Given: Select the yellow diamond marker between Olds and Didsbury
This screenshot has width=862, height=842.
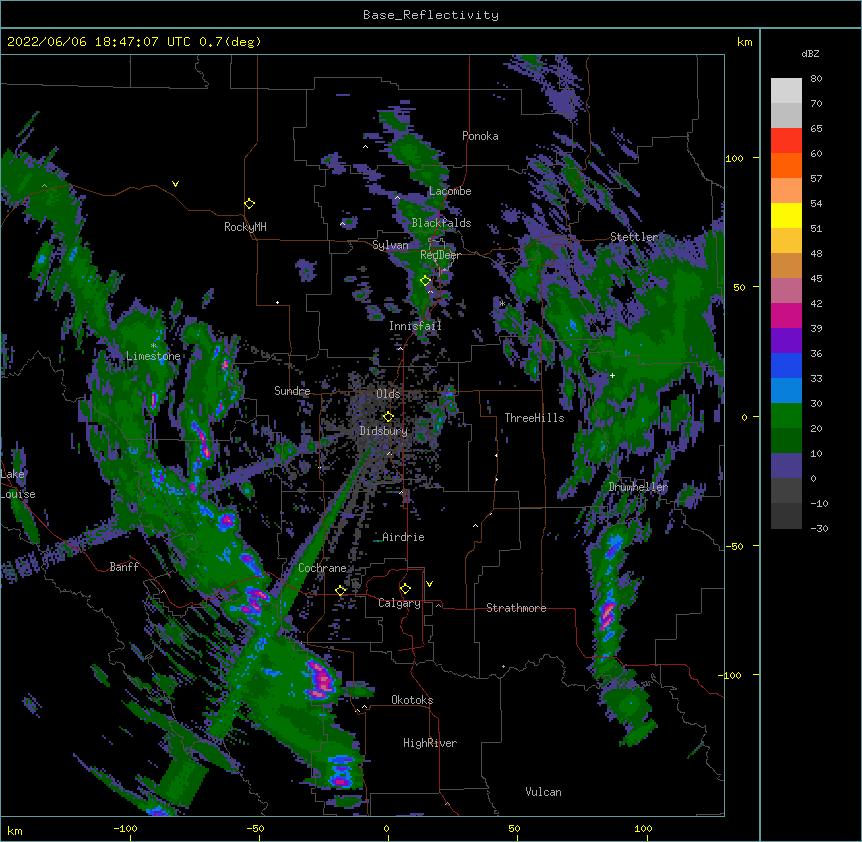Looking at the screenshot, I should pyautogui.click(x=388, y=416).
